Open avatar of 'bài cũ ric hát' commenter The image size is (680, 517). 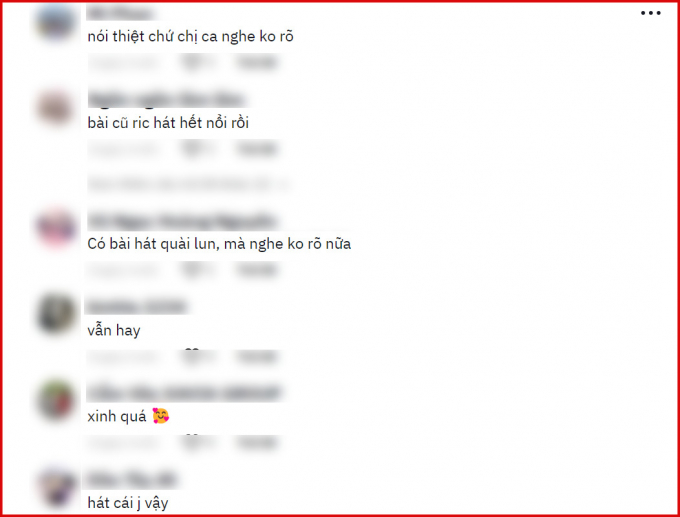coord(56,108)
